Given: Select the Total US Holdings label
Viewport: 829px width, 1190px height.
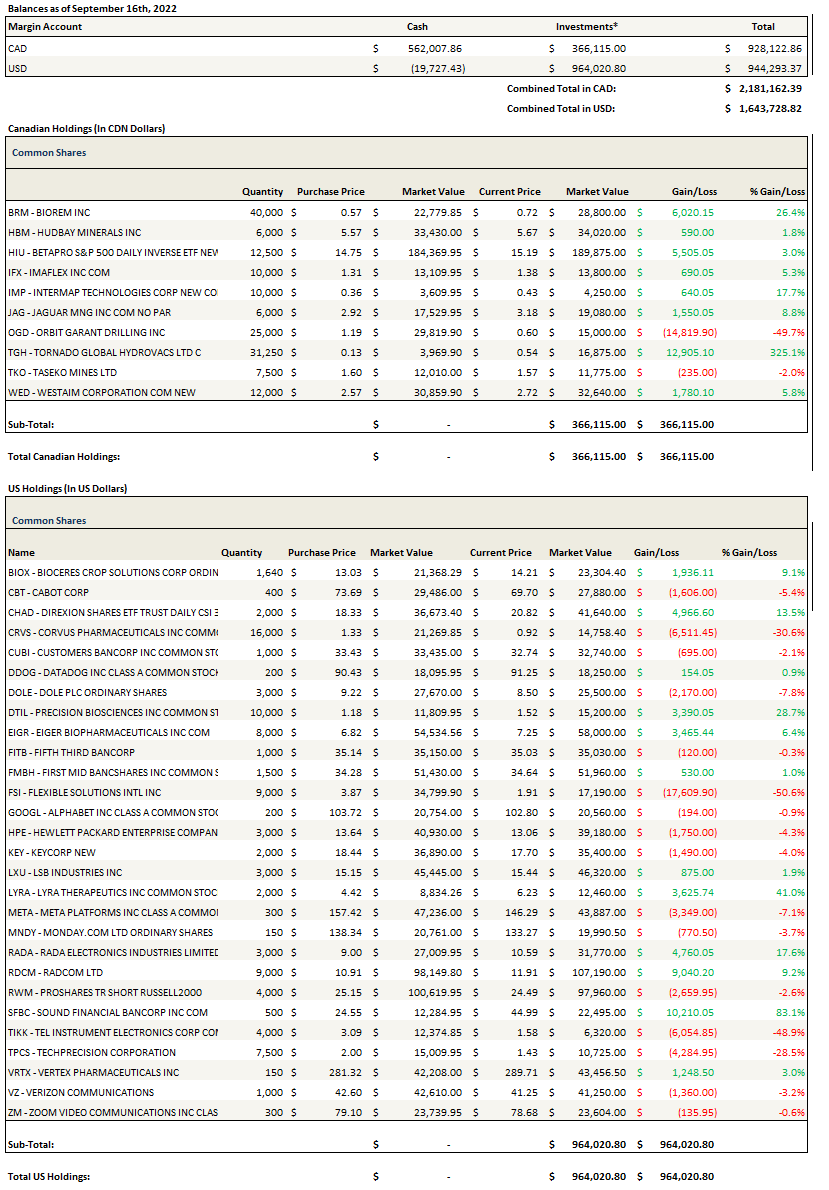Looking at the screenshot, I should point(49,1176).
